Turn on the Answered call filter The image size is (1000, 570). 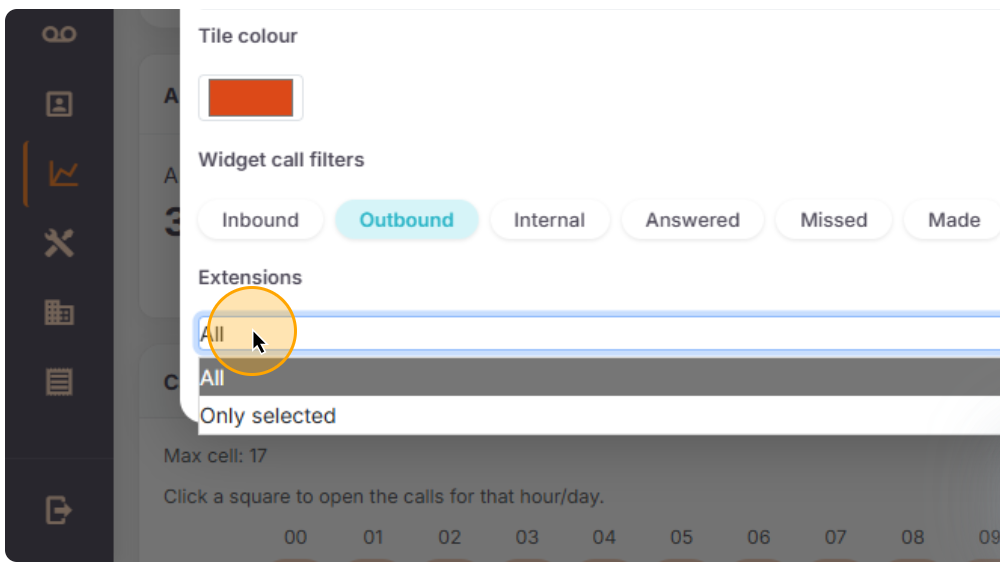(692, 220)
